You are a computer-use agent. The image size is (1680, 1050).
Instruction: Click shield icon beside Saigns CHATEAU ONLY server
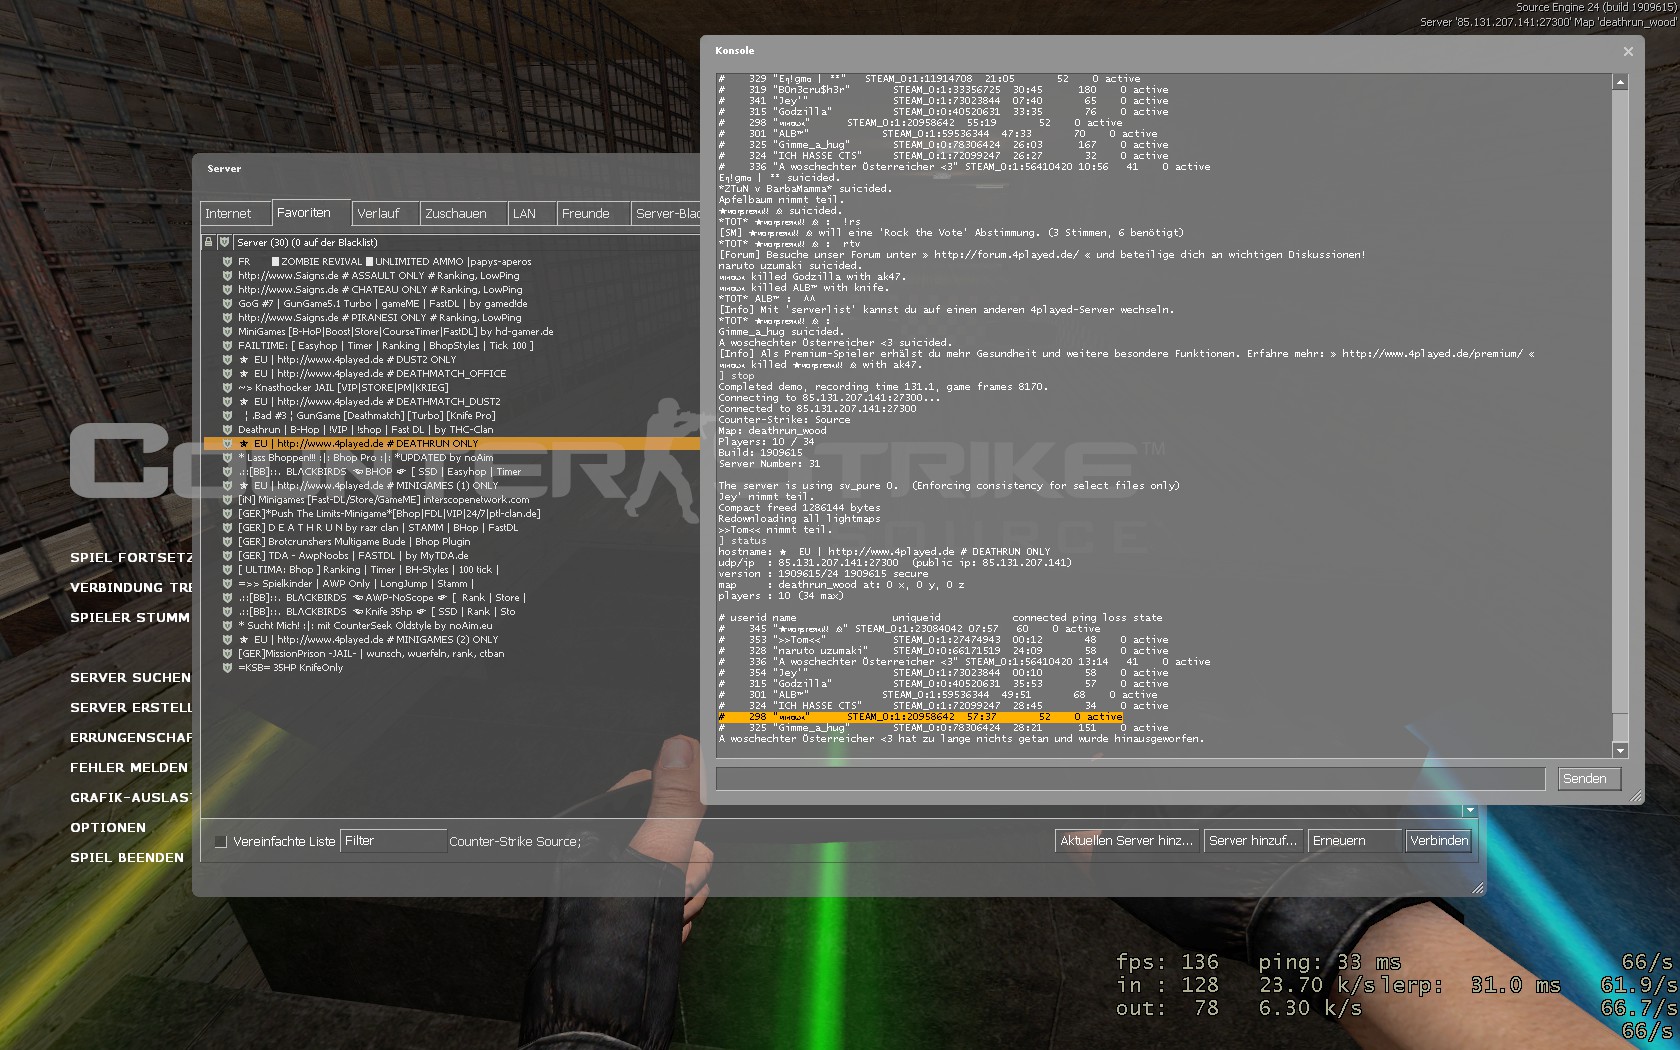click(227, 289)
